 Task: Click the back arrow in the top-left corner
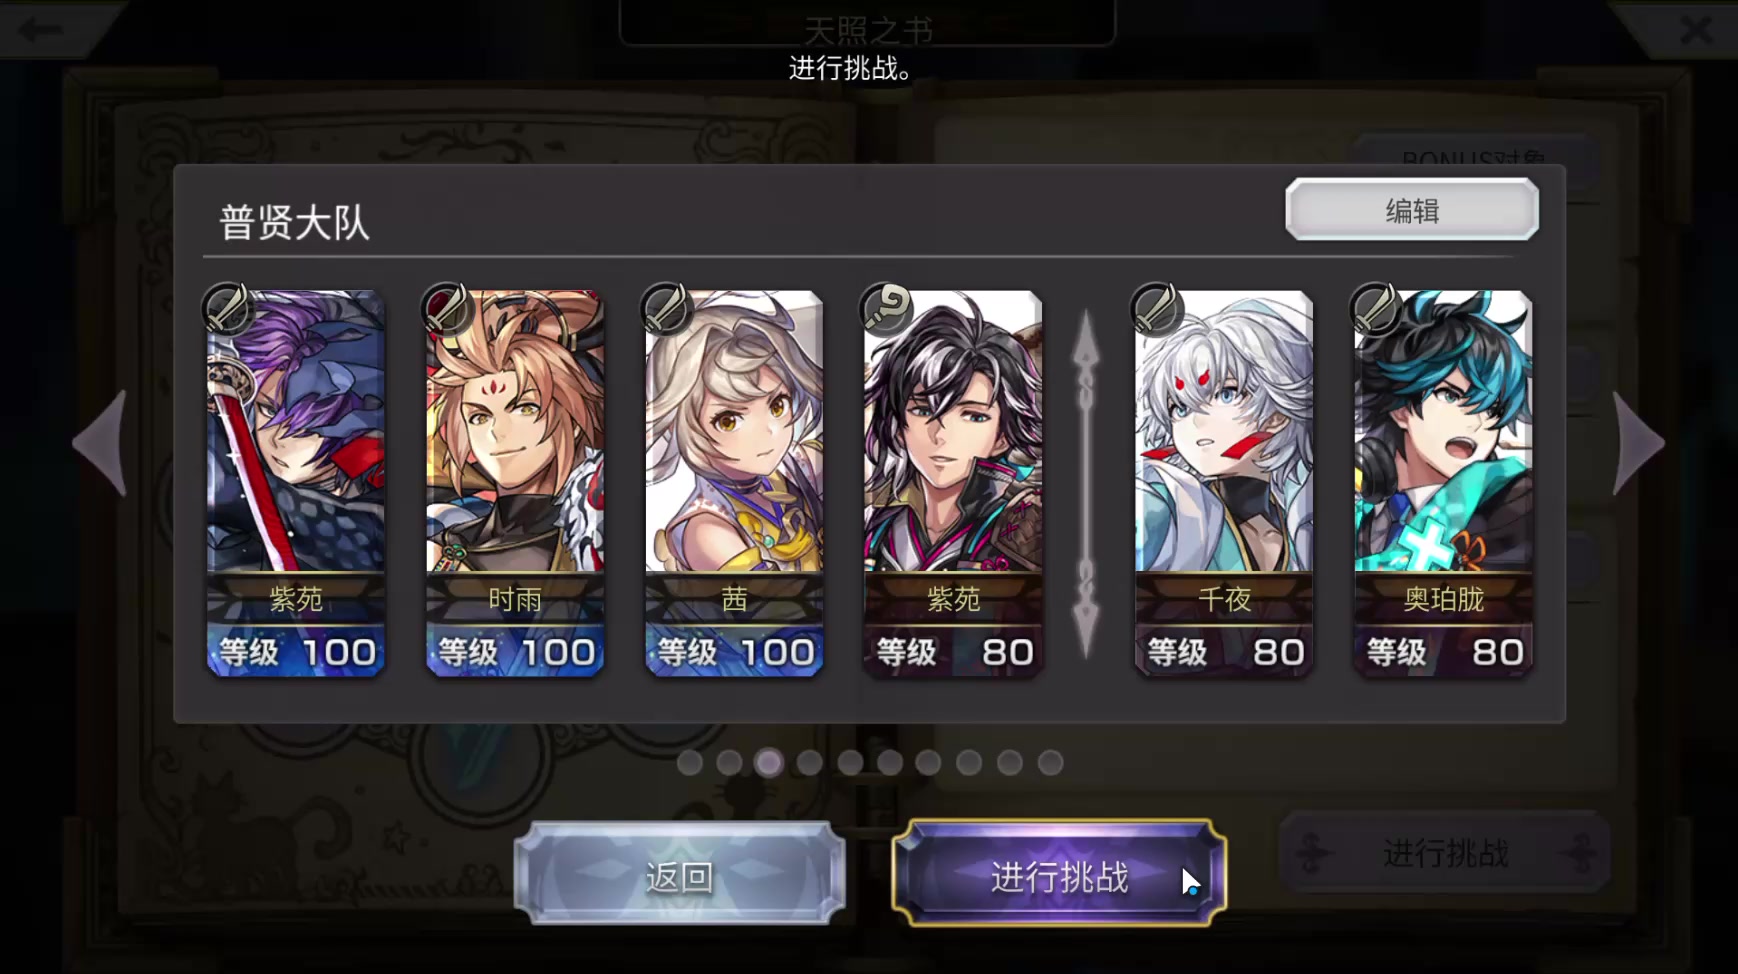coord(42,30)
